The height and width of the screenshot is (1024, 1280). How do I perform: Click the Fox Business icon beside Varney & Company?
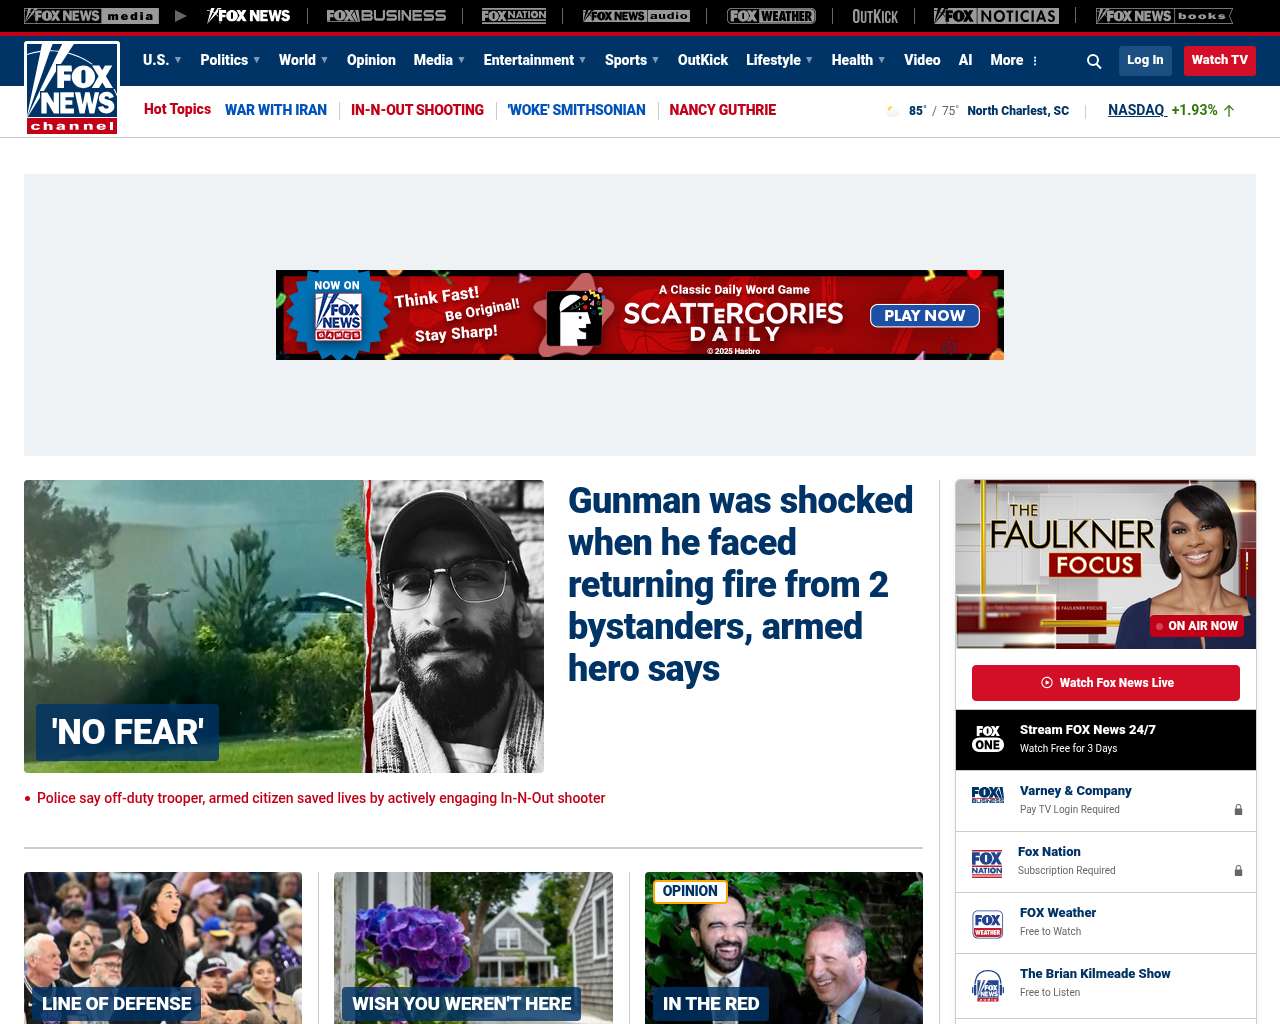[x=988, y=795]
